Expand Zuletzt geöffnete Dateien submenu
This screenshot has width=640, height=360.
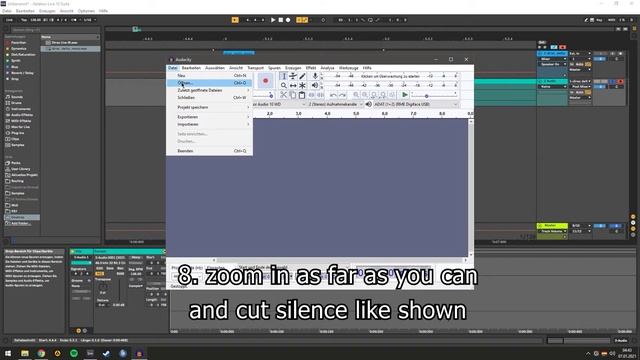pyautogui.click(x=209, y=90)
